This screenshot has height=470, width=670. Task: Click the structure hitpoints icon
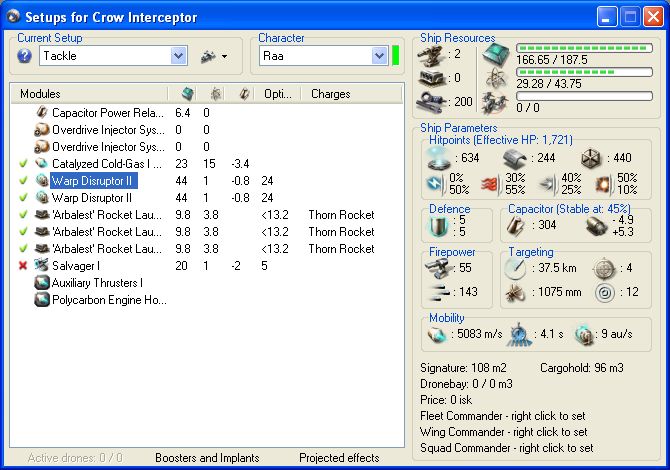[591, 159]
